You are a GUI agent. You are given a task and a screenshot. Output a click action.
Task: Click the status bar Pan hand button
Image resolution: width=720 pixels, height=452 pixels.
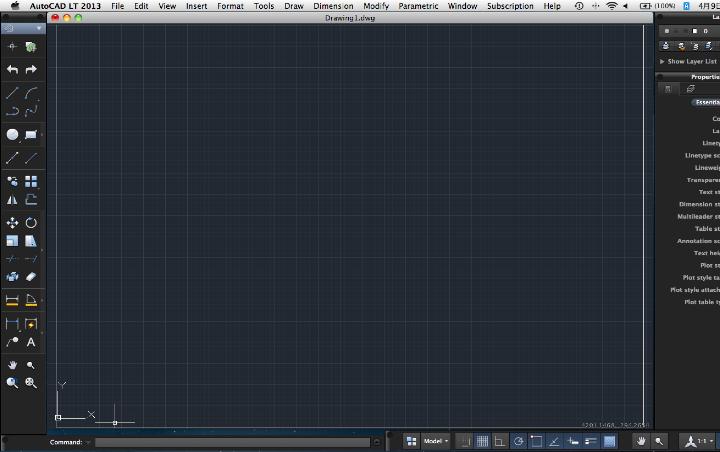[641, 441]
